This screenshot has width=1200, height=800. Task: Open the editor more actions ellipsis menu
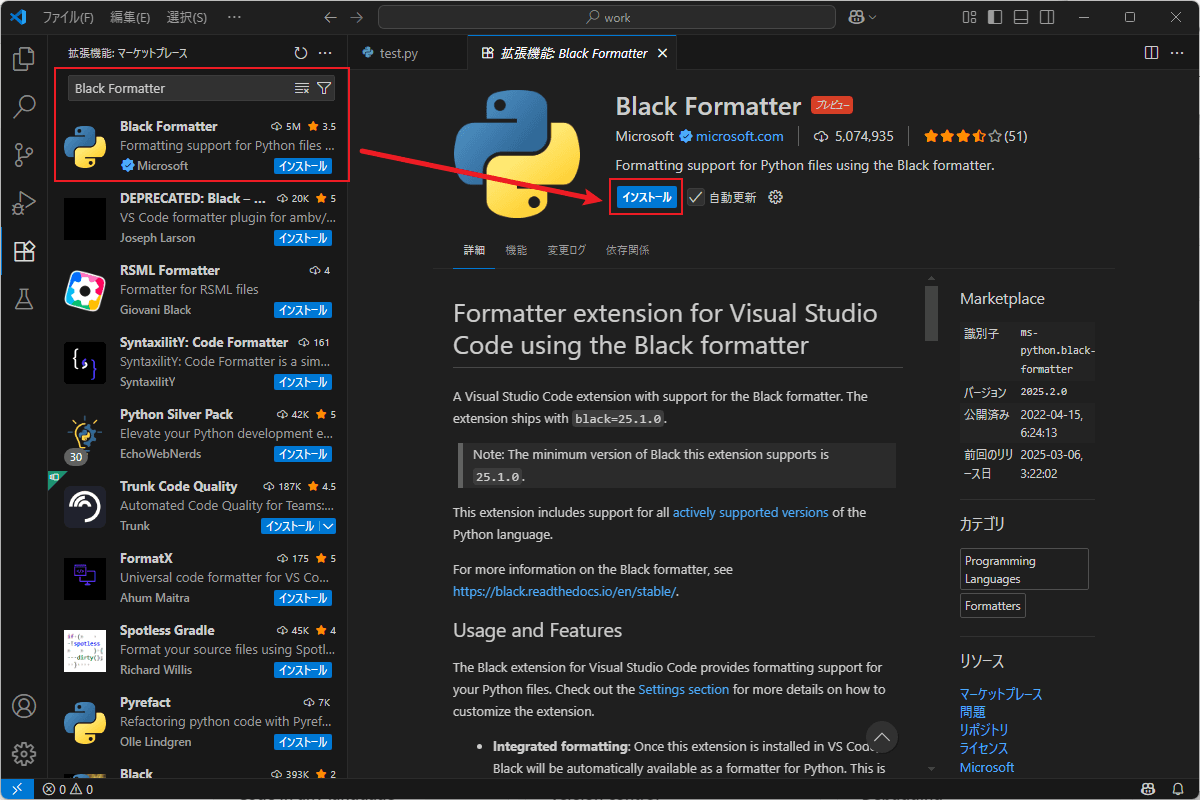pyautogui.click(x=1177, y=52)
